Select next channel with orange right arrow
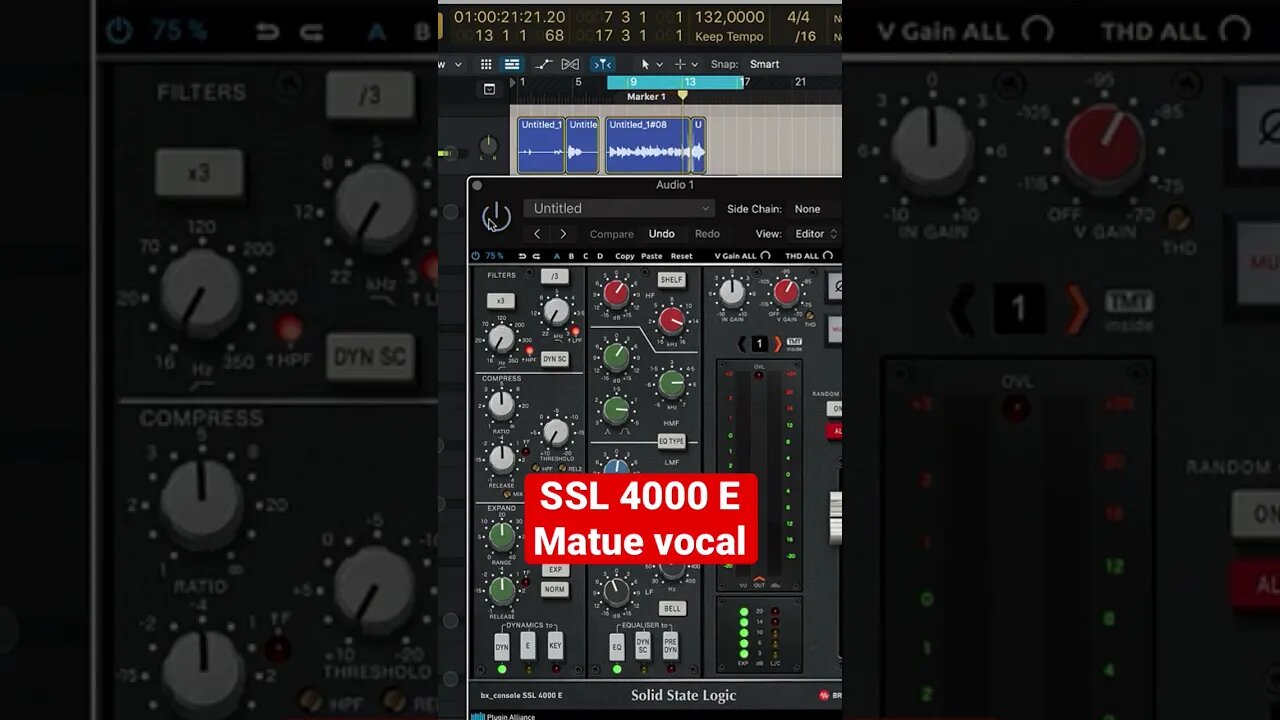The height and width of the screenshot is (720, 1280). pos(778,344)
